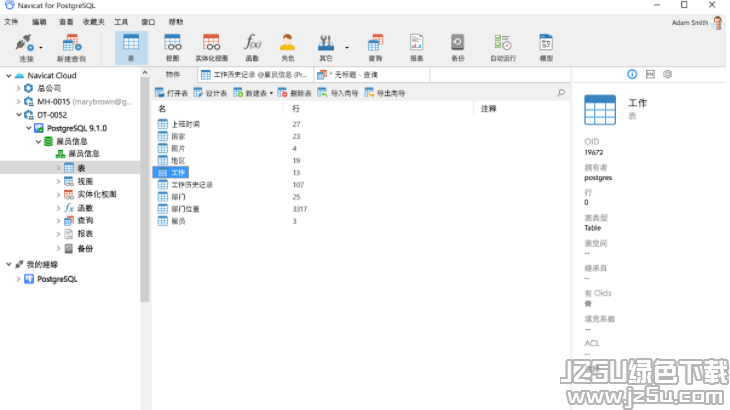Open the 工具 menu
Image resolution: width=730 pixels, height=410 pixels.
tap(121, 22)
